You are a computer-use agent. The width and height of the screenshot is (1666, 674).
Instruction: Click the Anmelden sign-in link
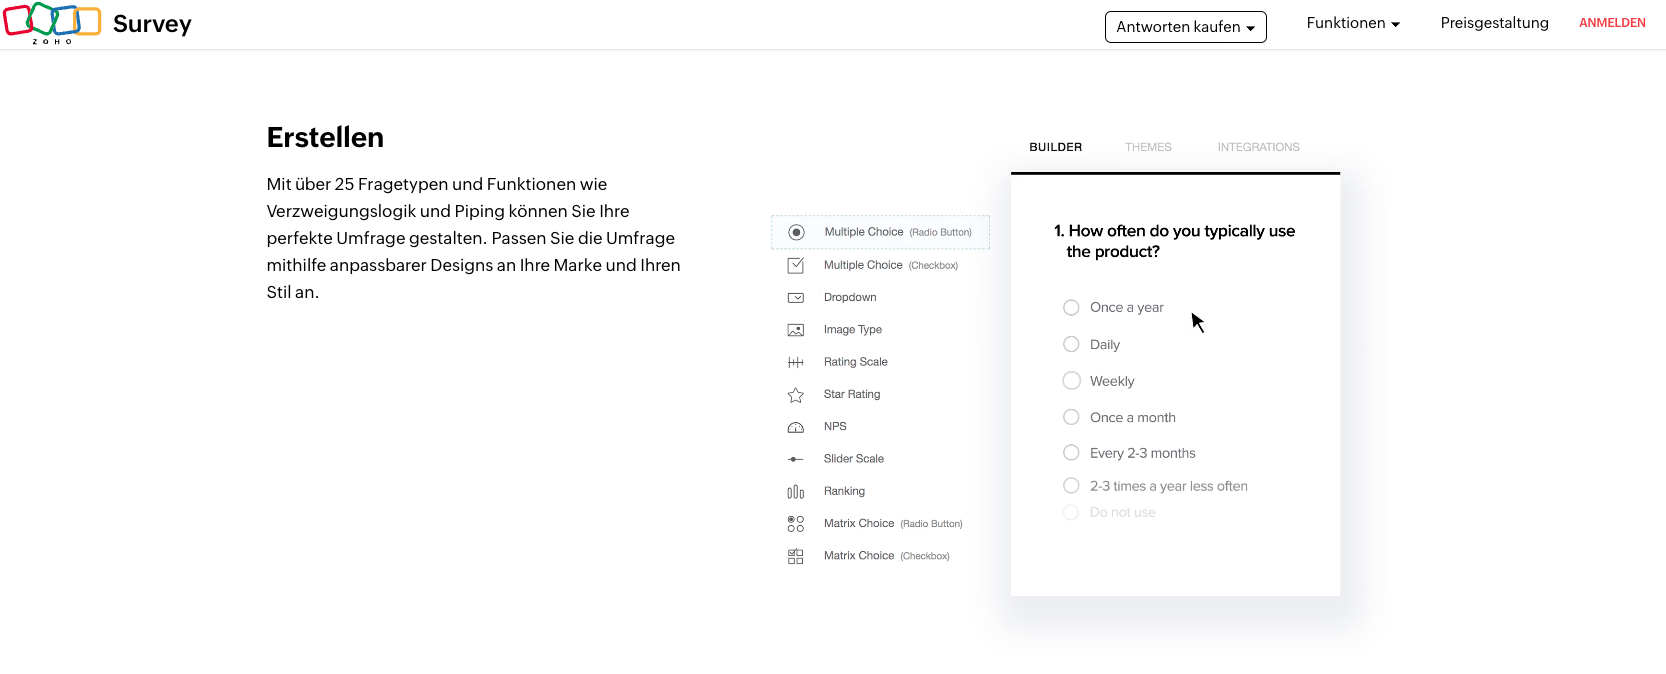click(1612, 23)
